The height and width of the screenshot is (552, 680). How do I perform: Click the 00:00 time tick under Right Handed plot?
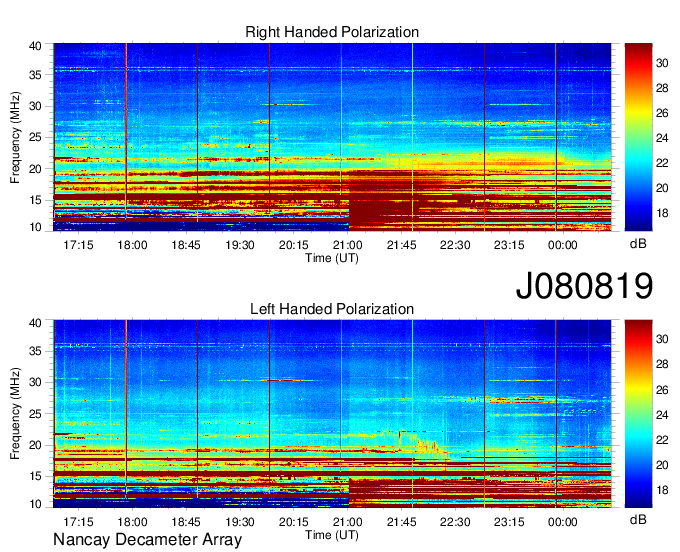click(562, 245)
